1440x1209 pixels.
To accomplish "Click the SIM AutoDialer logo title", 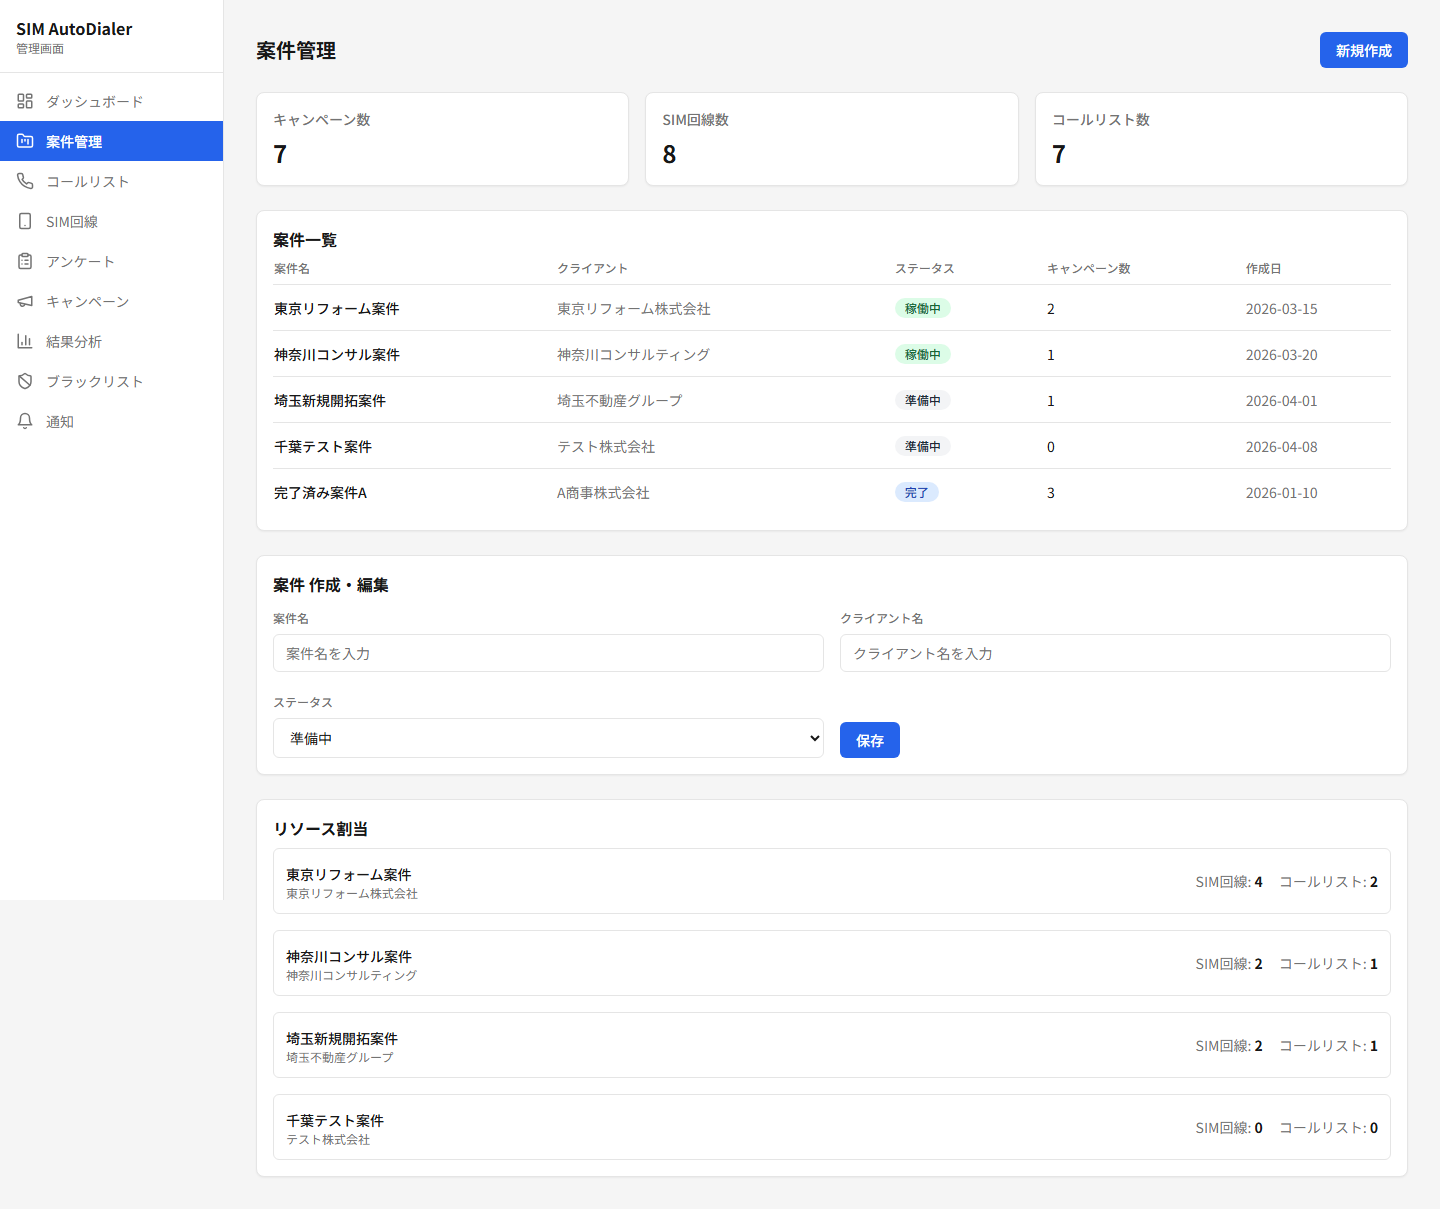I will 74,29.
